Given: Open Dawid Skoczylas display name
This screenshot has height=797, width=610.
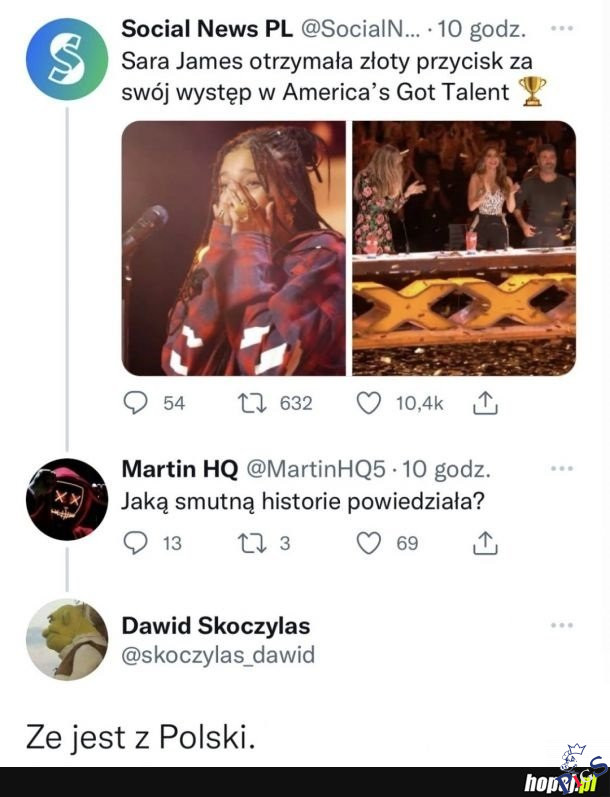Looking at the screenshot, I should coord(215,626).
